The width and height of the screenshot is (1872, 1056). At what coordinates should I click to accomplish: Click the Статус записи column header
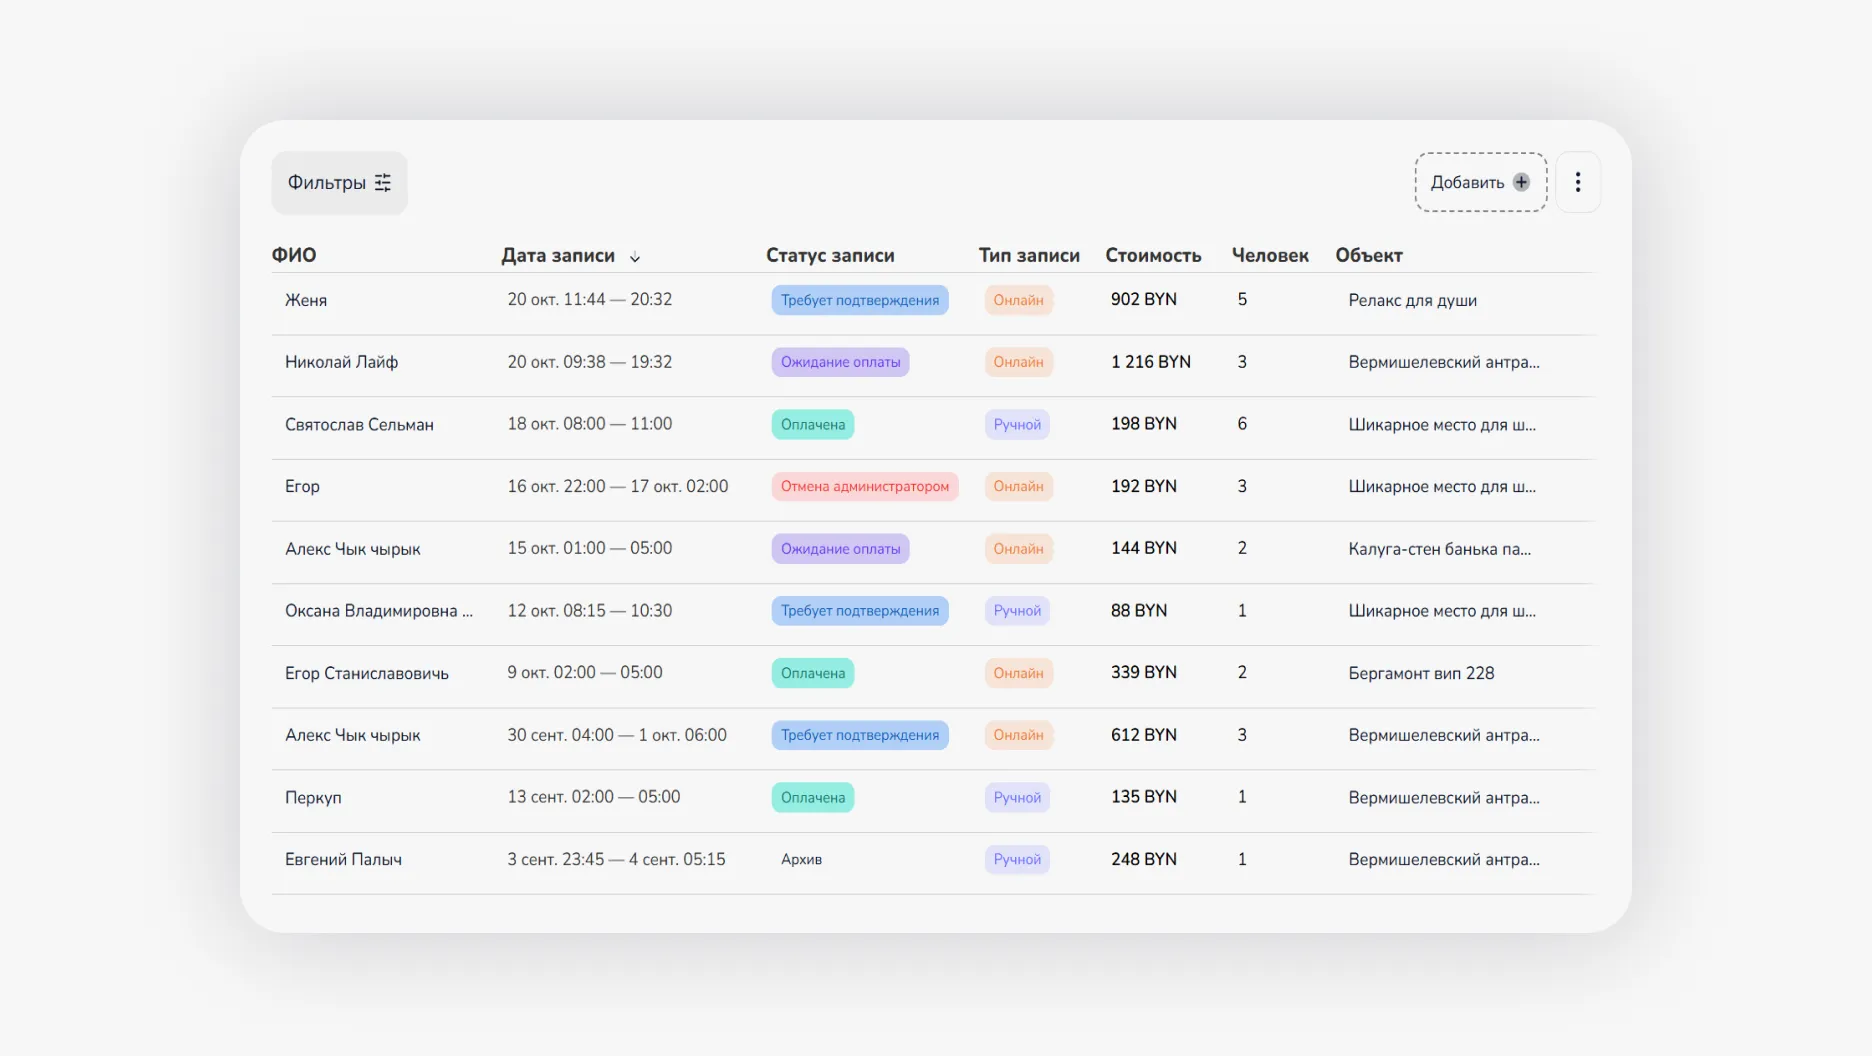[829, 255]
